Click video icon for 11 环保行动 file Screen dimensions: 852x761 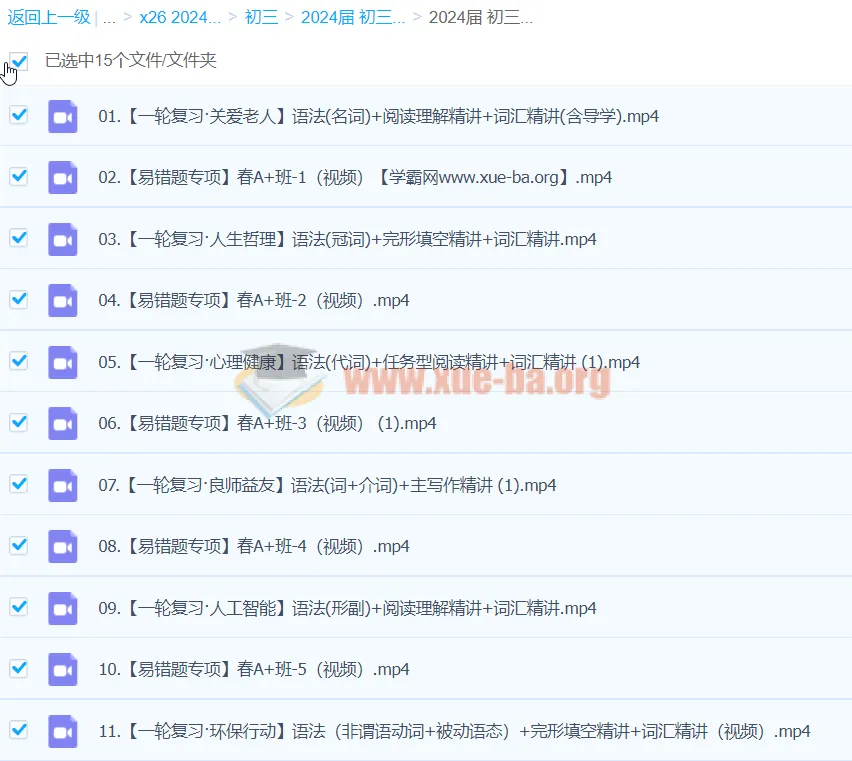pos(63,731)
